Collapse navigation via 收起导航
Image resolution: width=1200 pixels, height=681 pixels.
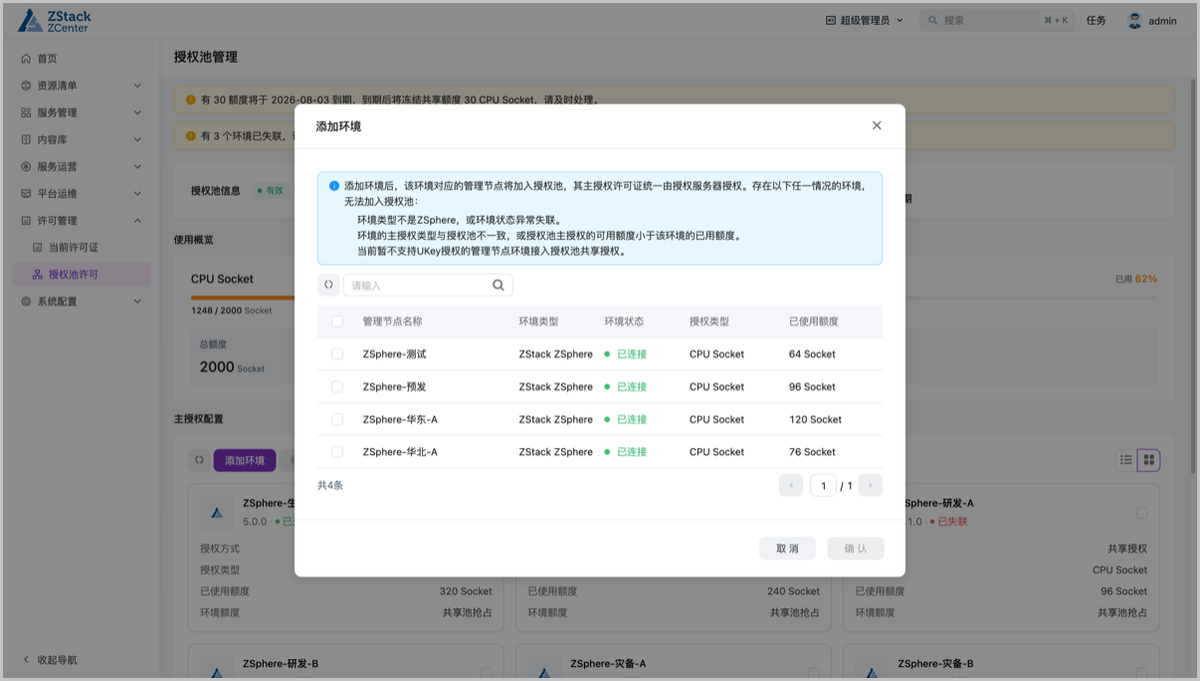click(x=50, y=660)
